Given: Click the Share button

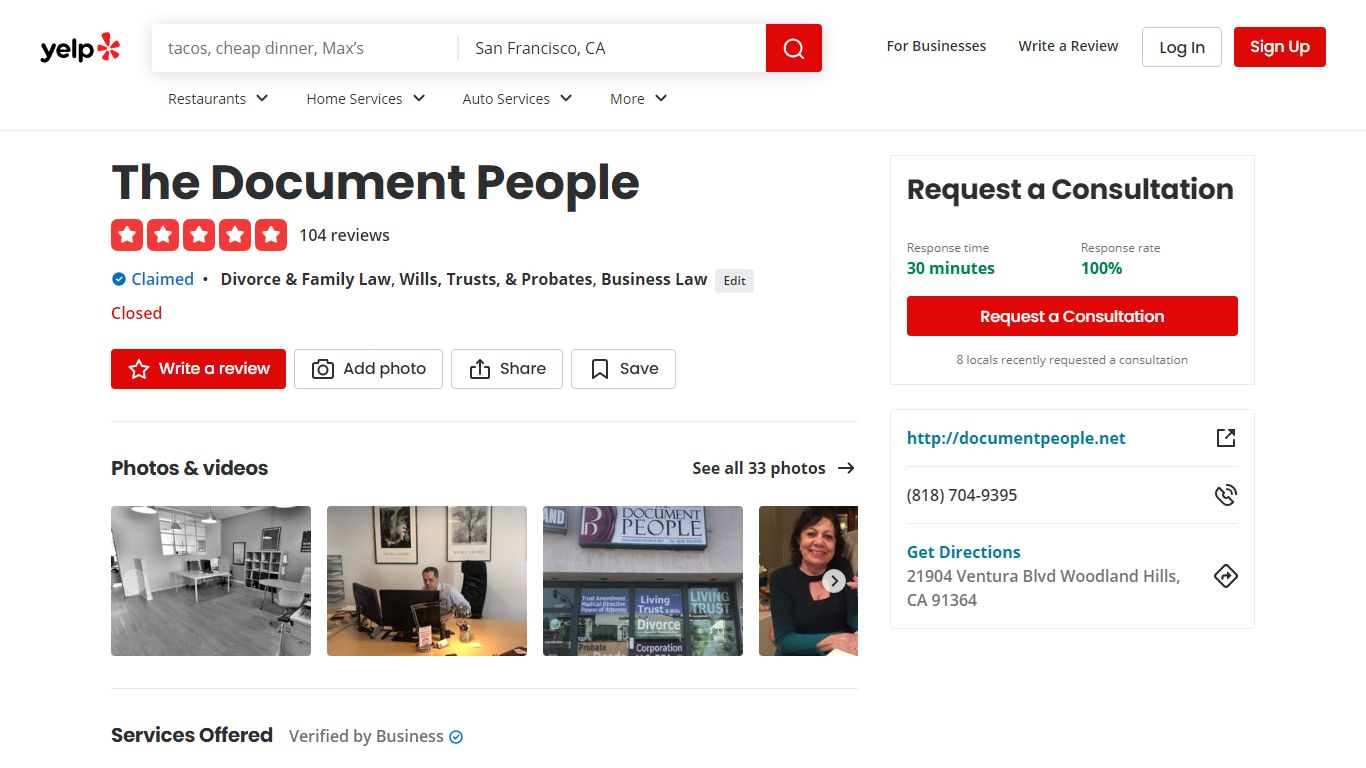Looking at the screenshot, I should [x=507, y=369].
